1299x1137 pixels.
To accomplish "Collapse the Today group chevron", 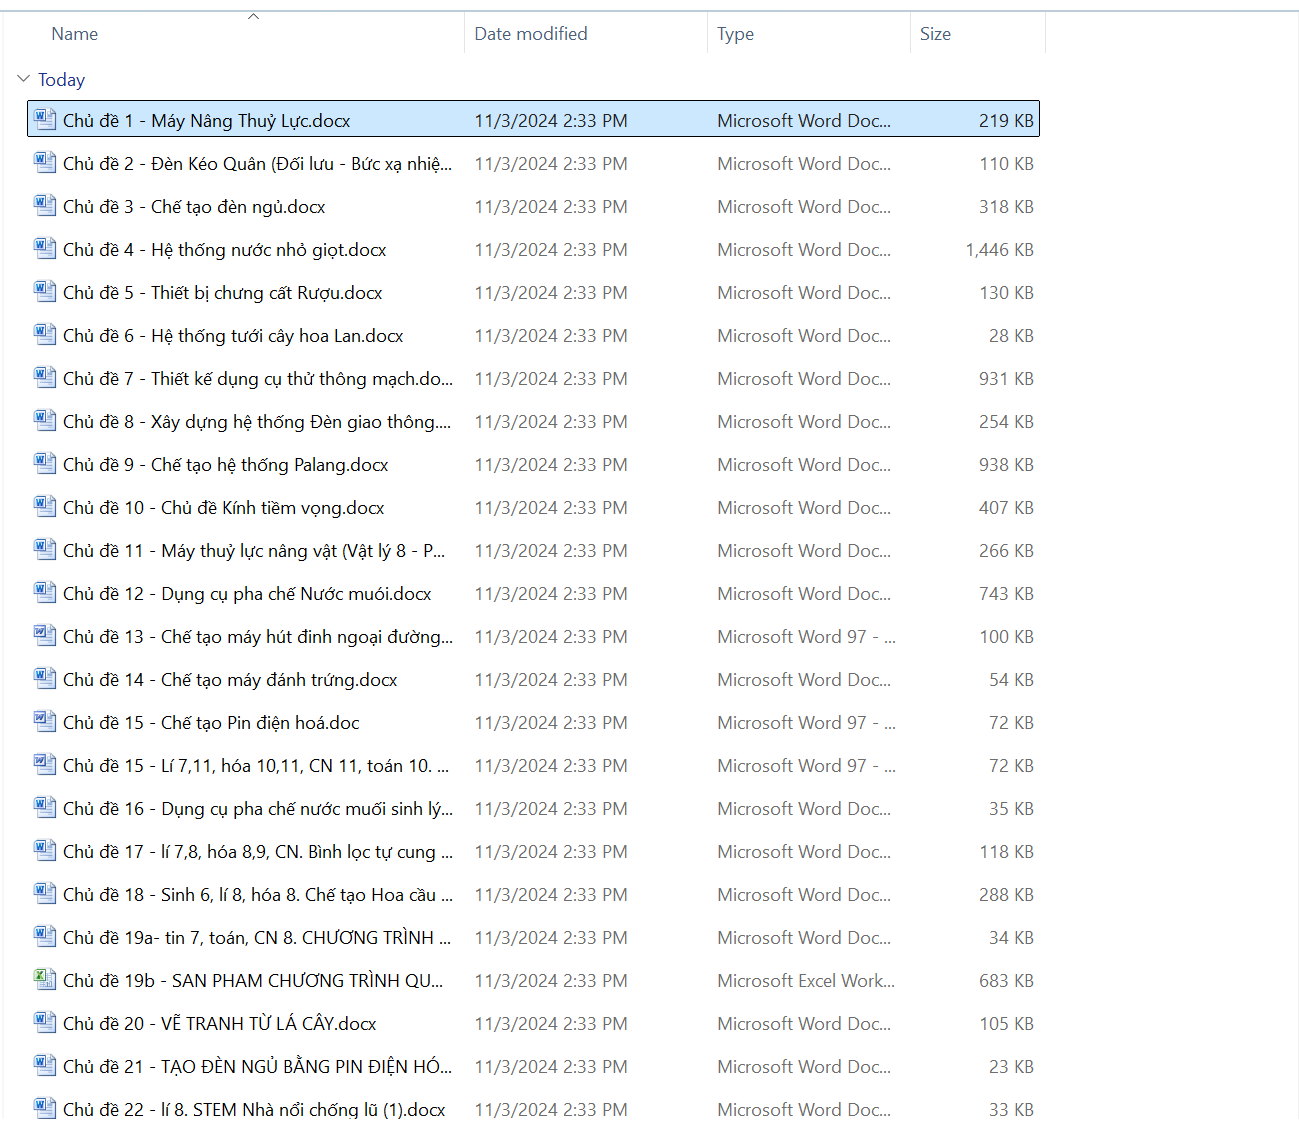I will coord(24,79).
